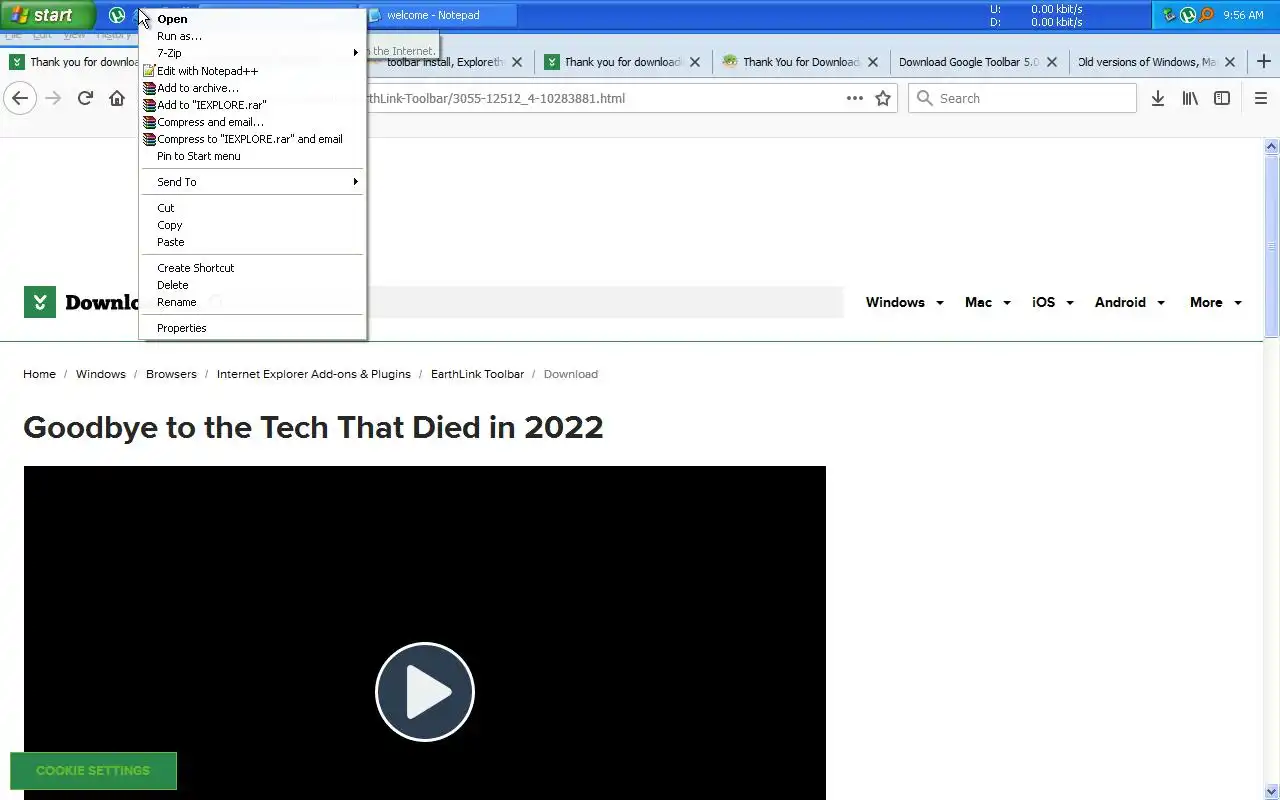Viewport: 1280px width, 800px height.
Task: Bookmark this page with the star icon
Action: click(x=883, y=98)
